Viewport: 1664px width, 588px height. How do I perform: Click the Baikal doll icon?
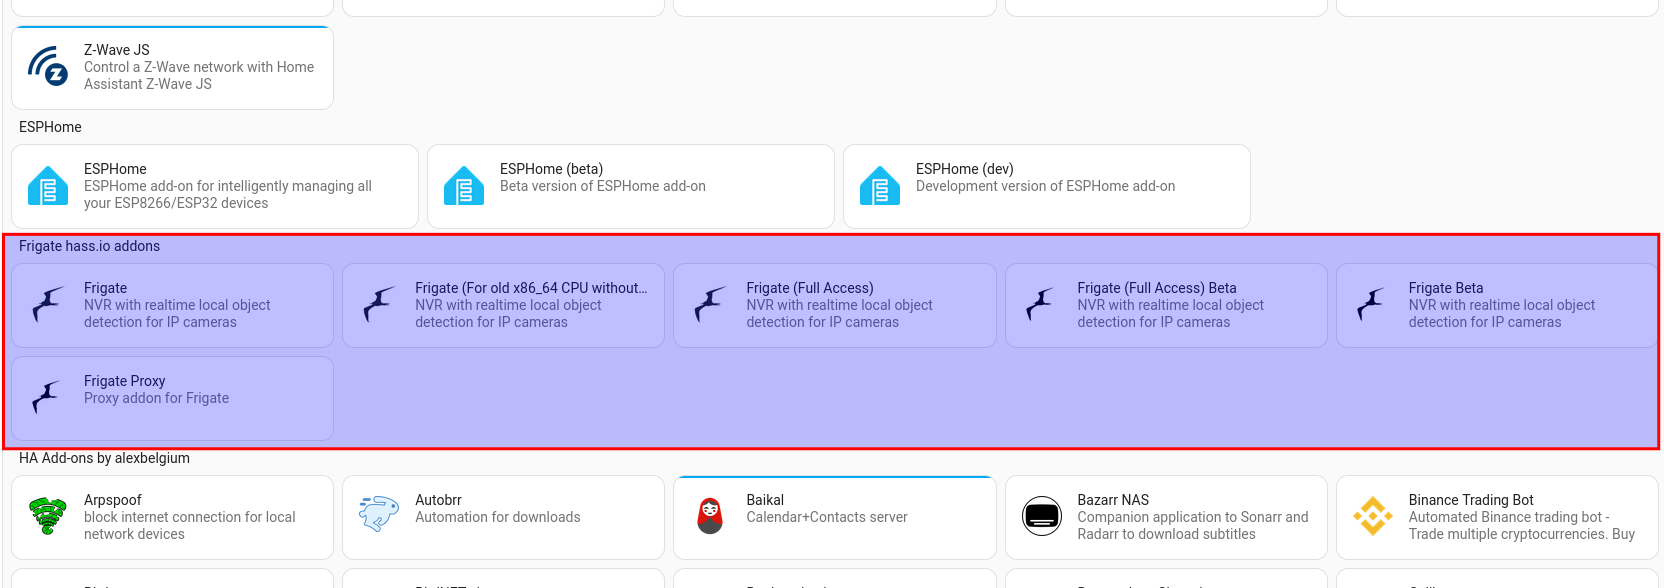[710, 516]
